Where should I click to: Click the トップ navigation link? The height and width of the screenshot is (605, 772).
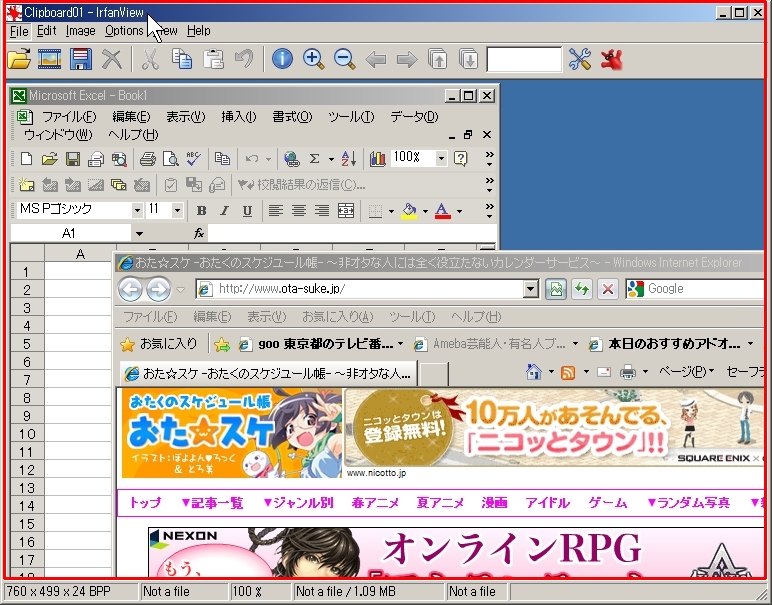tap(145, 503)
